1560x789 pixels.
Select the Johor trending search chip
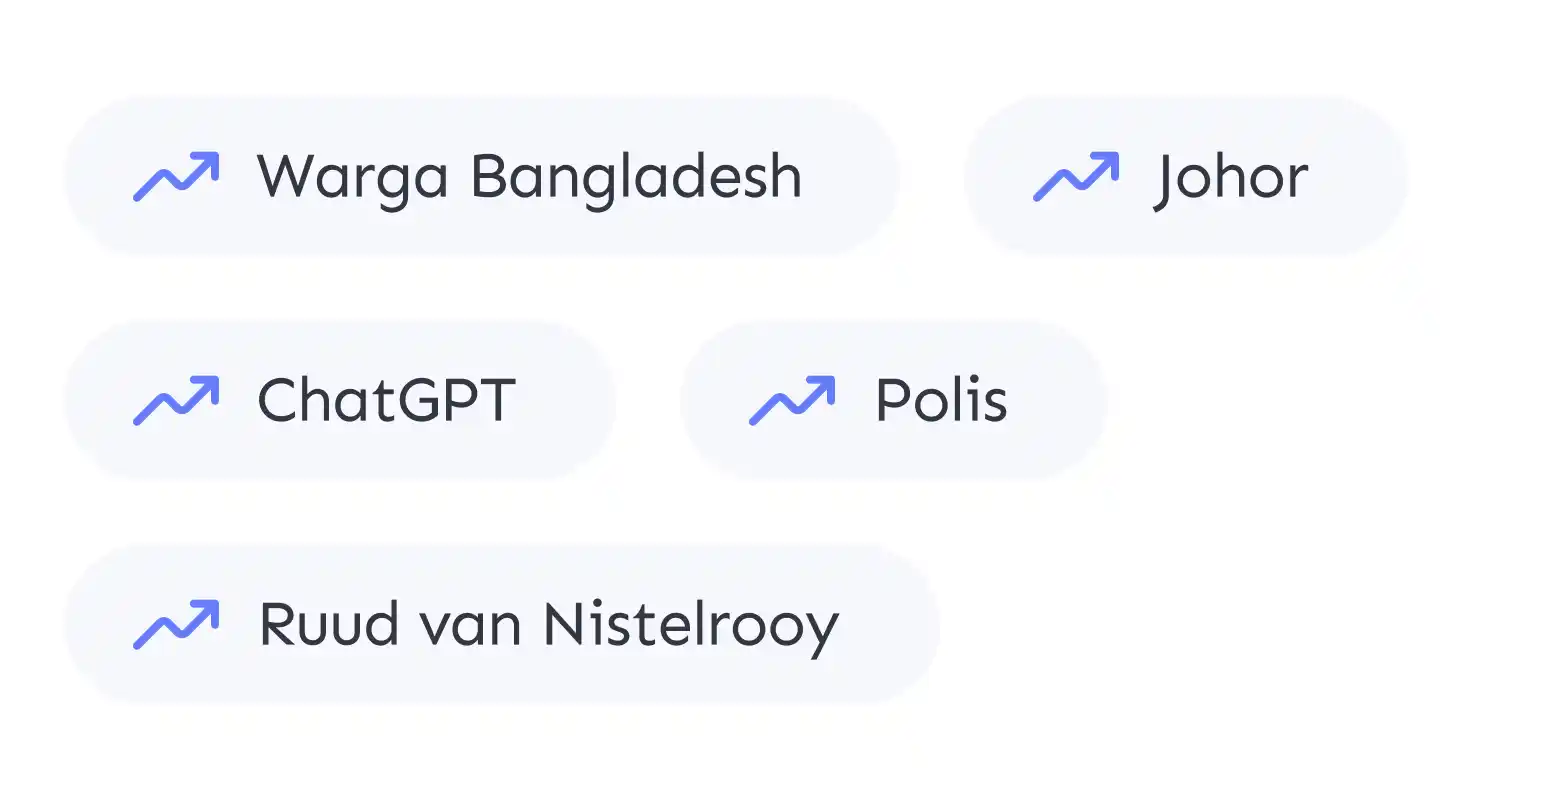coord(1186,177)
